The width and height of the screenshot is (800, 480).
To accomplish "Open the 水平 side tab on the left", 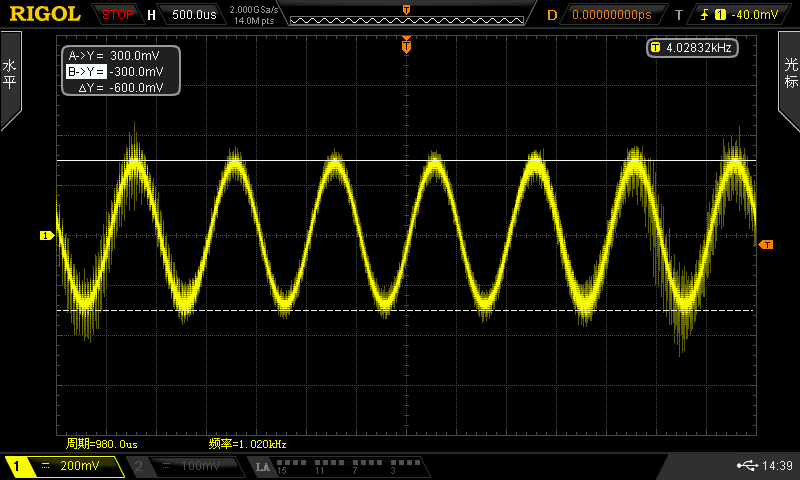I will 10,75.
